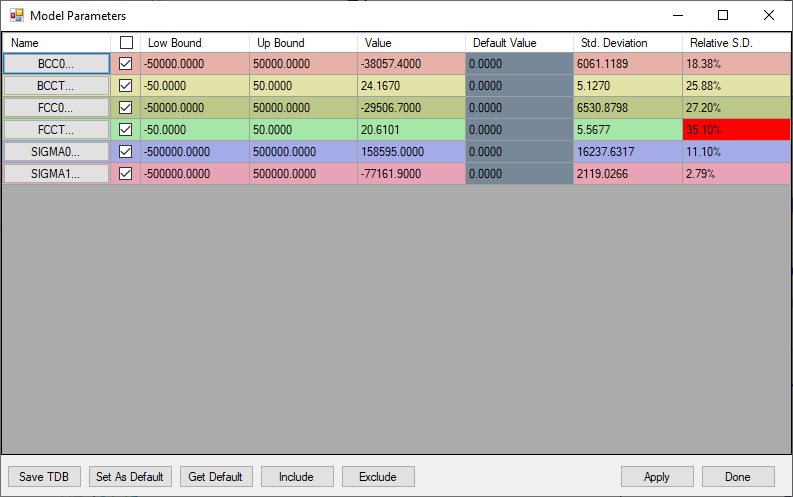Toggle the SIGMA1 row checkbox

[126, 173]
